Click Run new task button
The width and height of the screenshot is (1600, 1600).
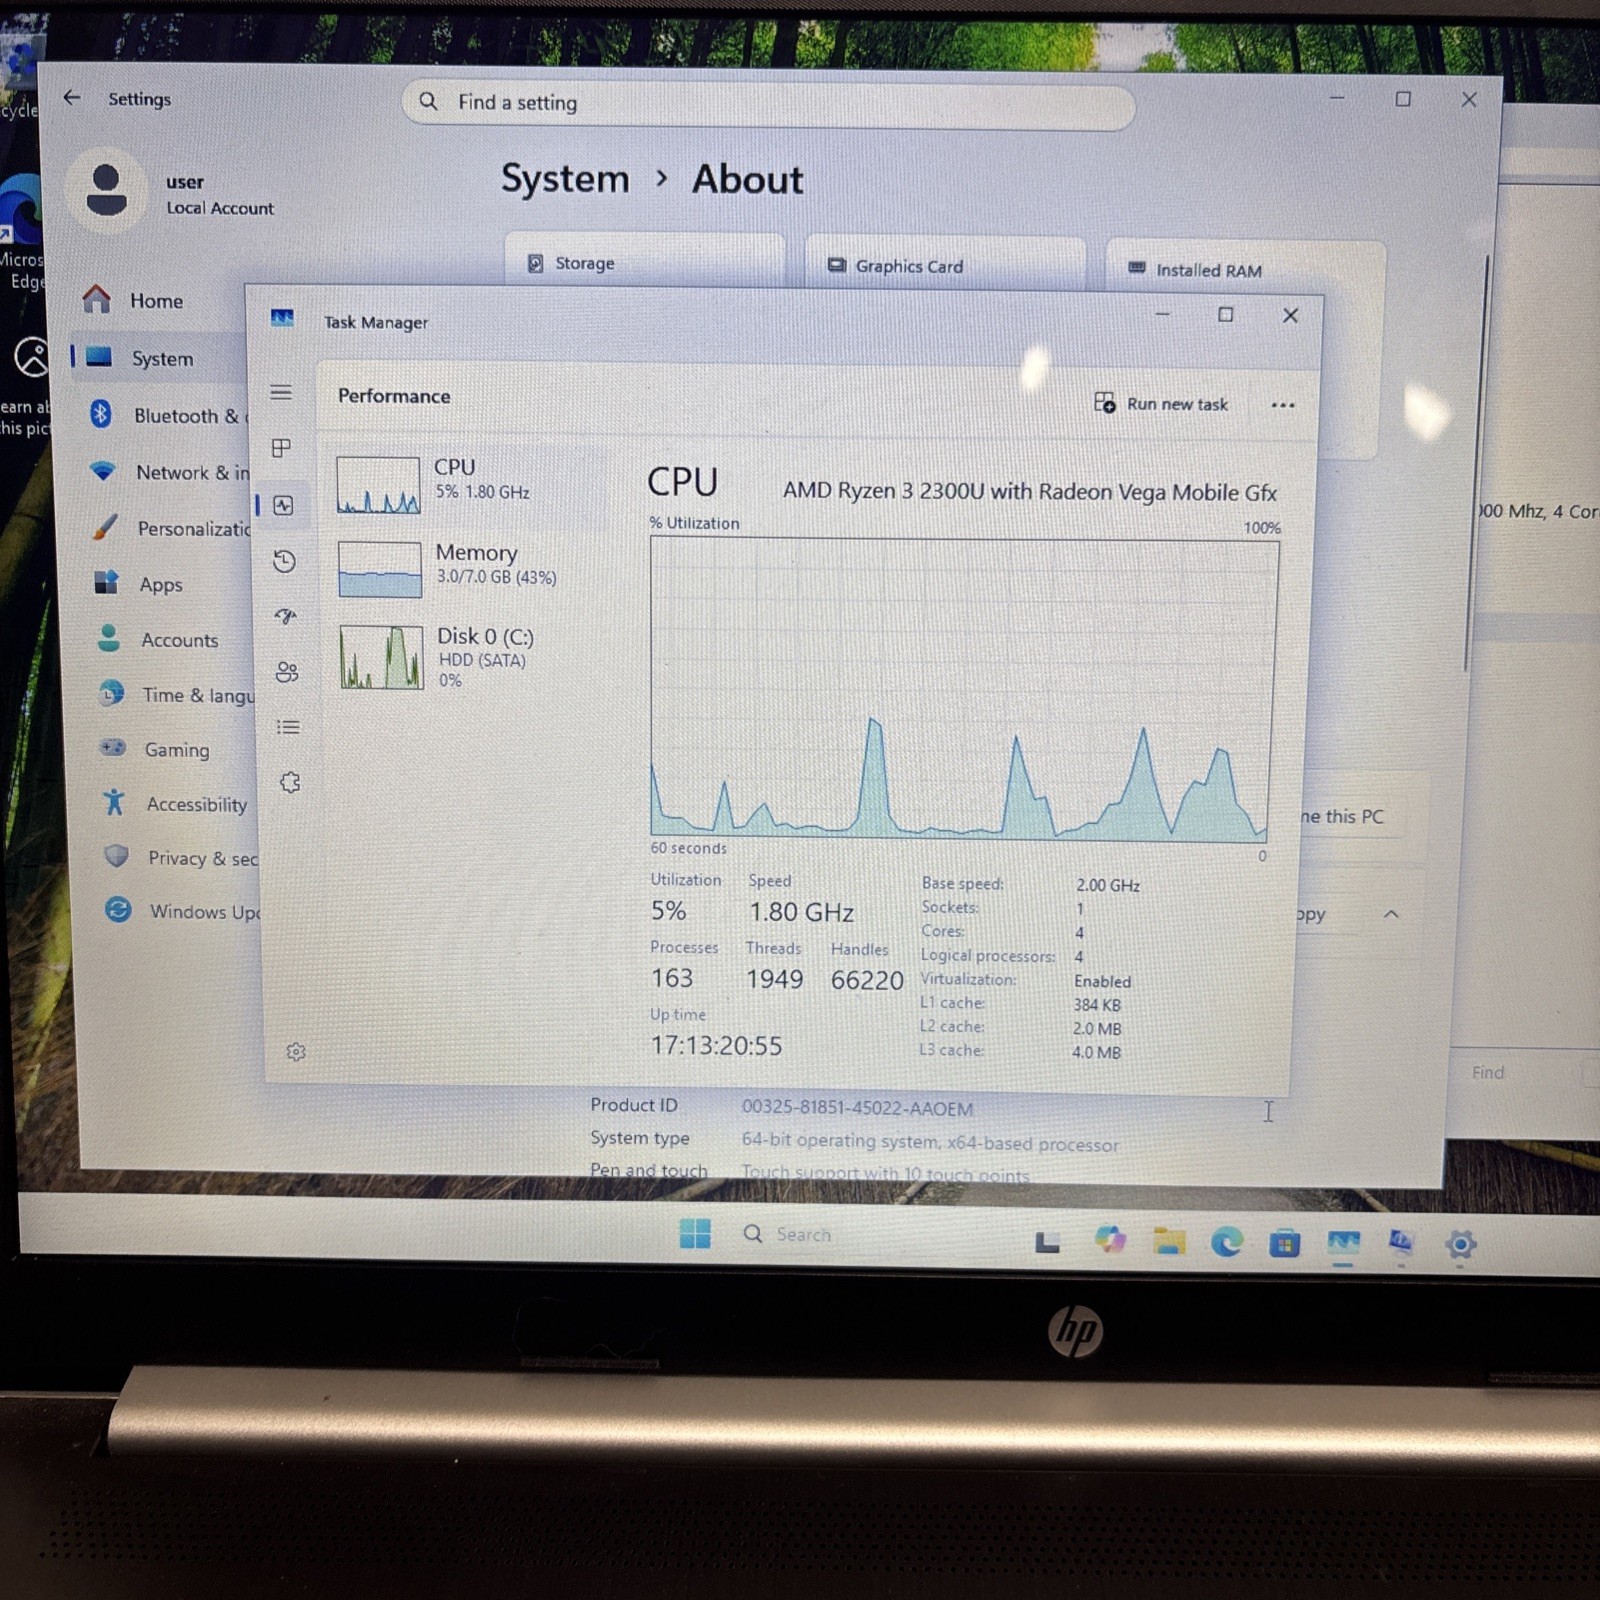pyautogui.click(x=1162, y=403)
